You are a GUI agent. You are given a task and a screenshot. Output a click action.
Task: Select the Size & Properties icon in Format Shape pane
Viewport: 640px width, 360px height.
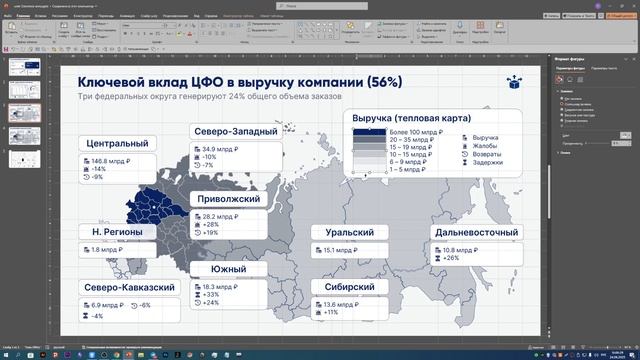point(580,80)
